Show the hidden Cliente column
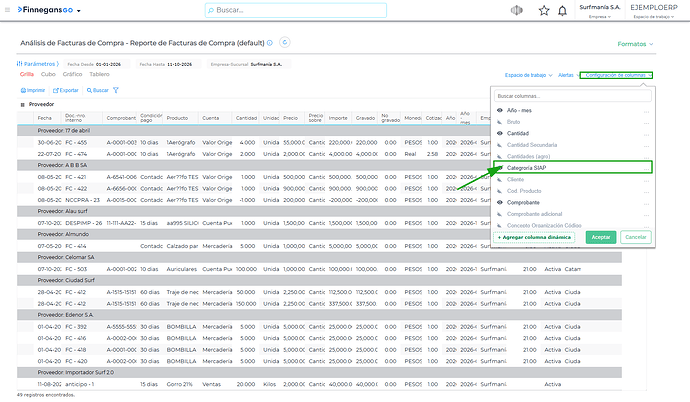Image resolution: width=690 pixels, height=402 pixels. coord(499,179)
